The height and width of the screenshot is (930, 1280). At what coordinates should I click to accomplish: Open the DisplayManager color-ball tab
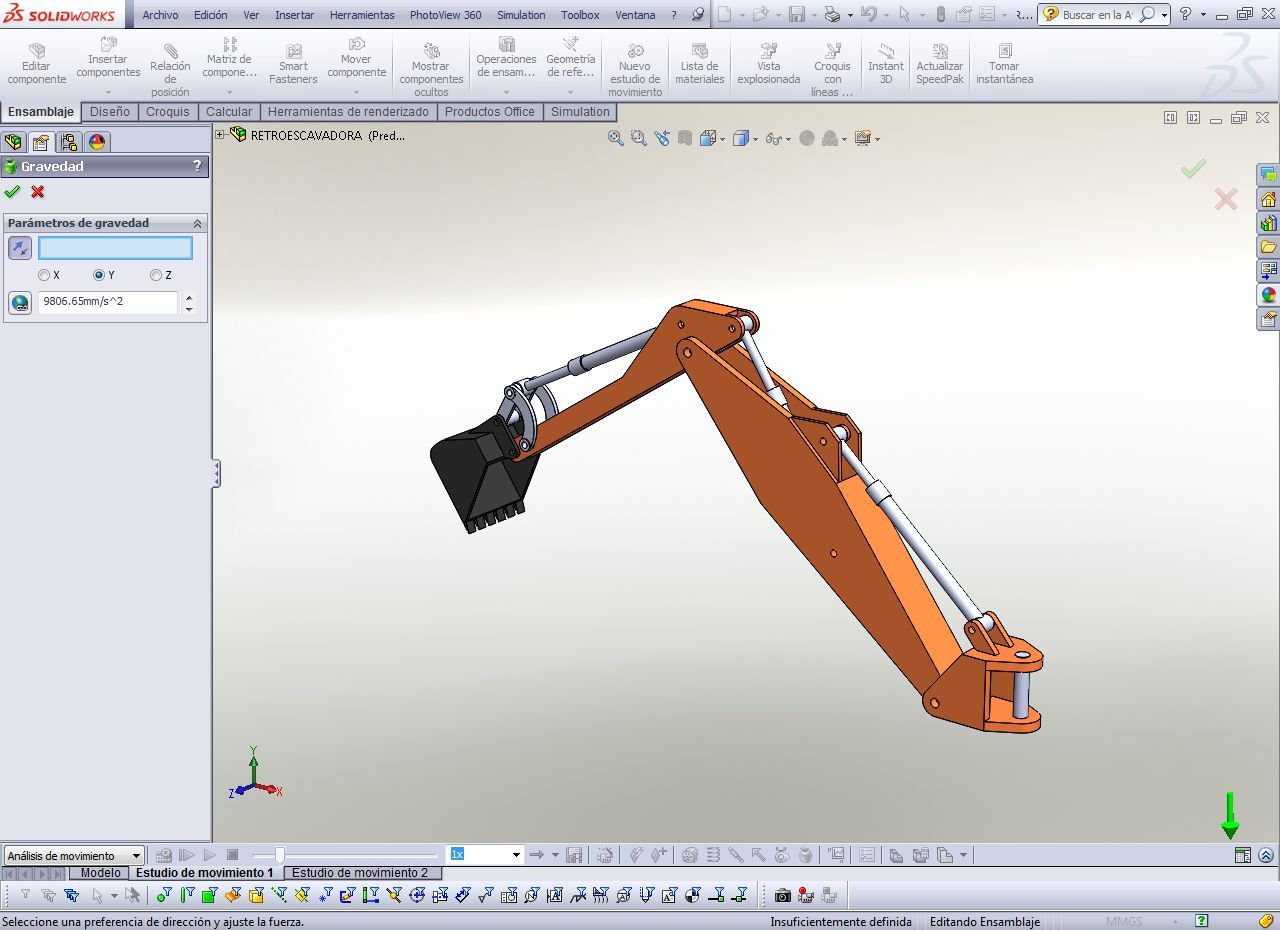click(x=96, y=142)
